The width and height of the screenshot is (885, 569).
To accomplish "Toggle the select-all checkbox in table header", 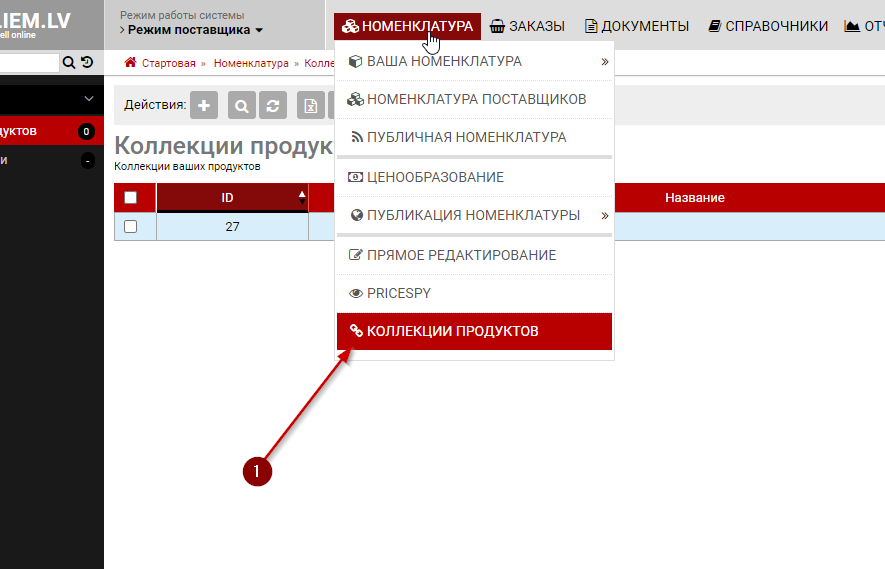I will pos(130,198).
